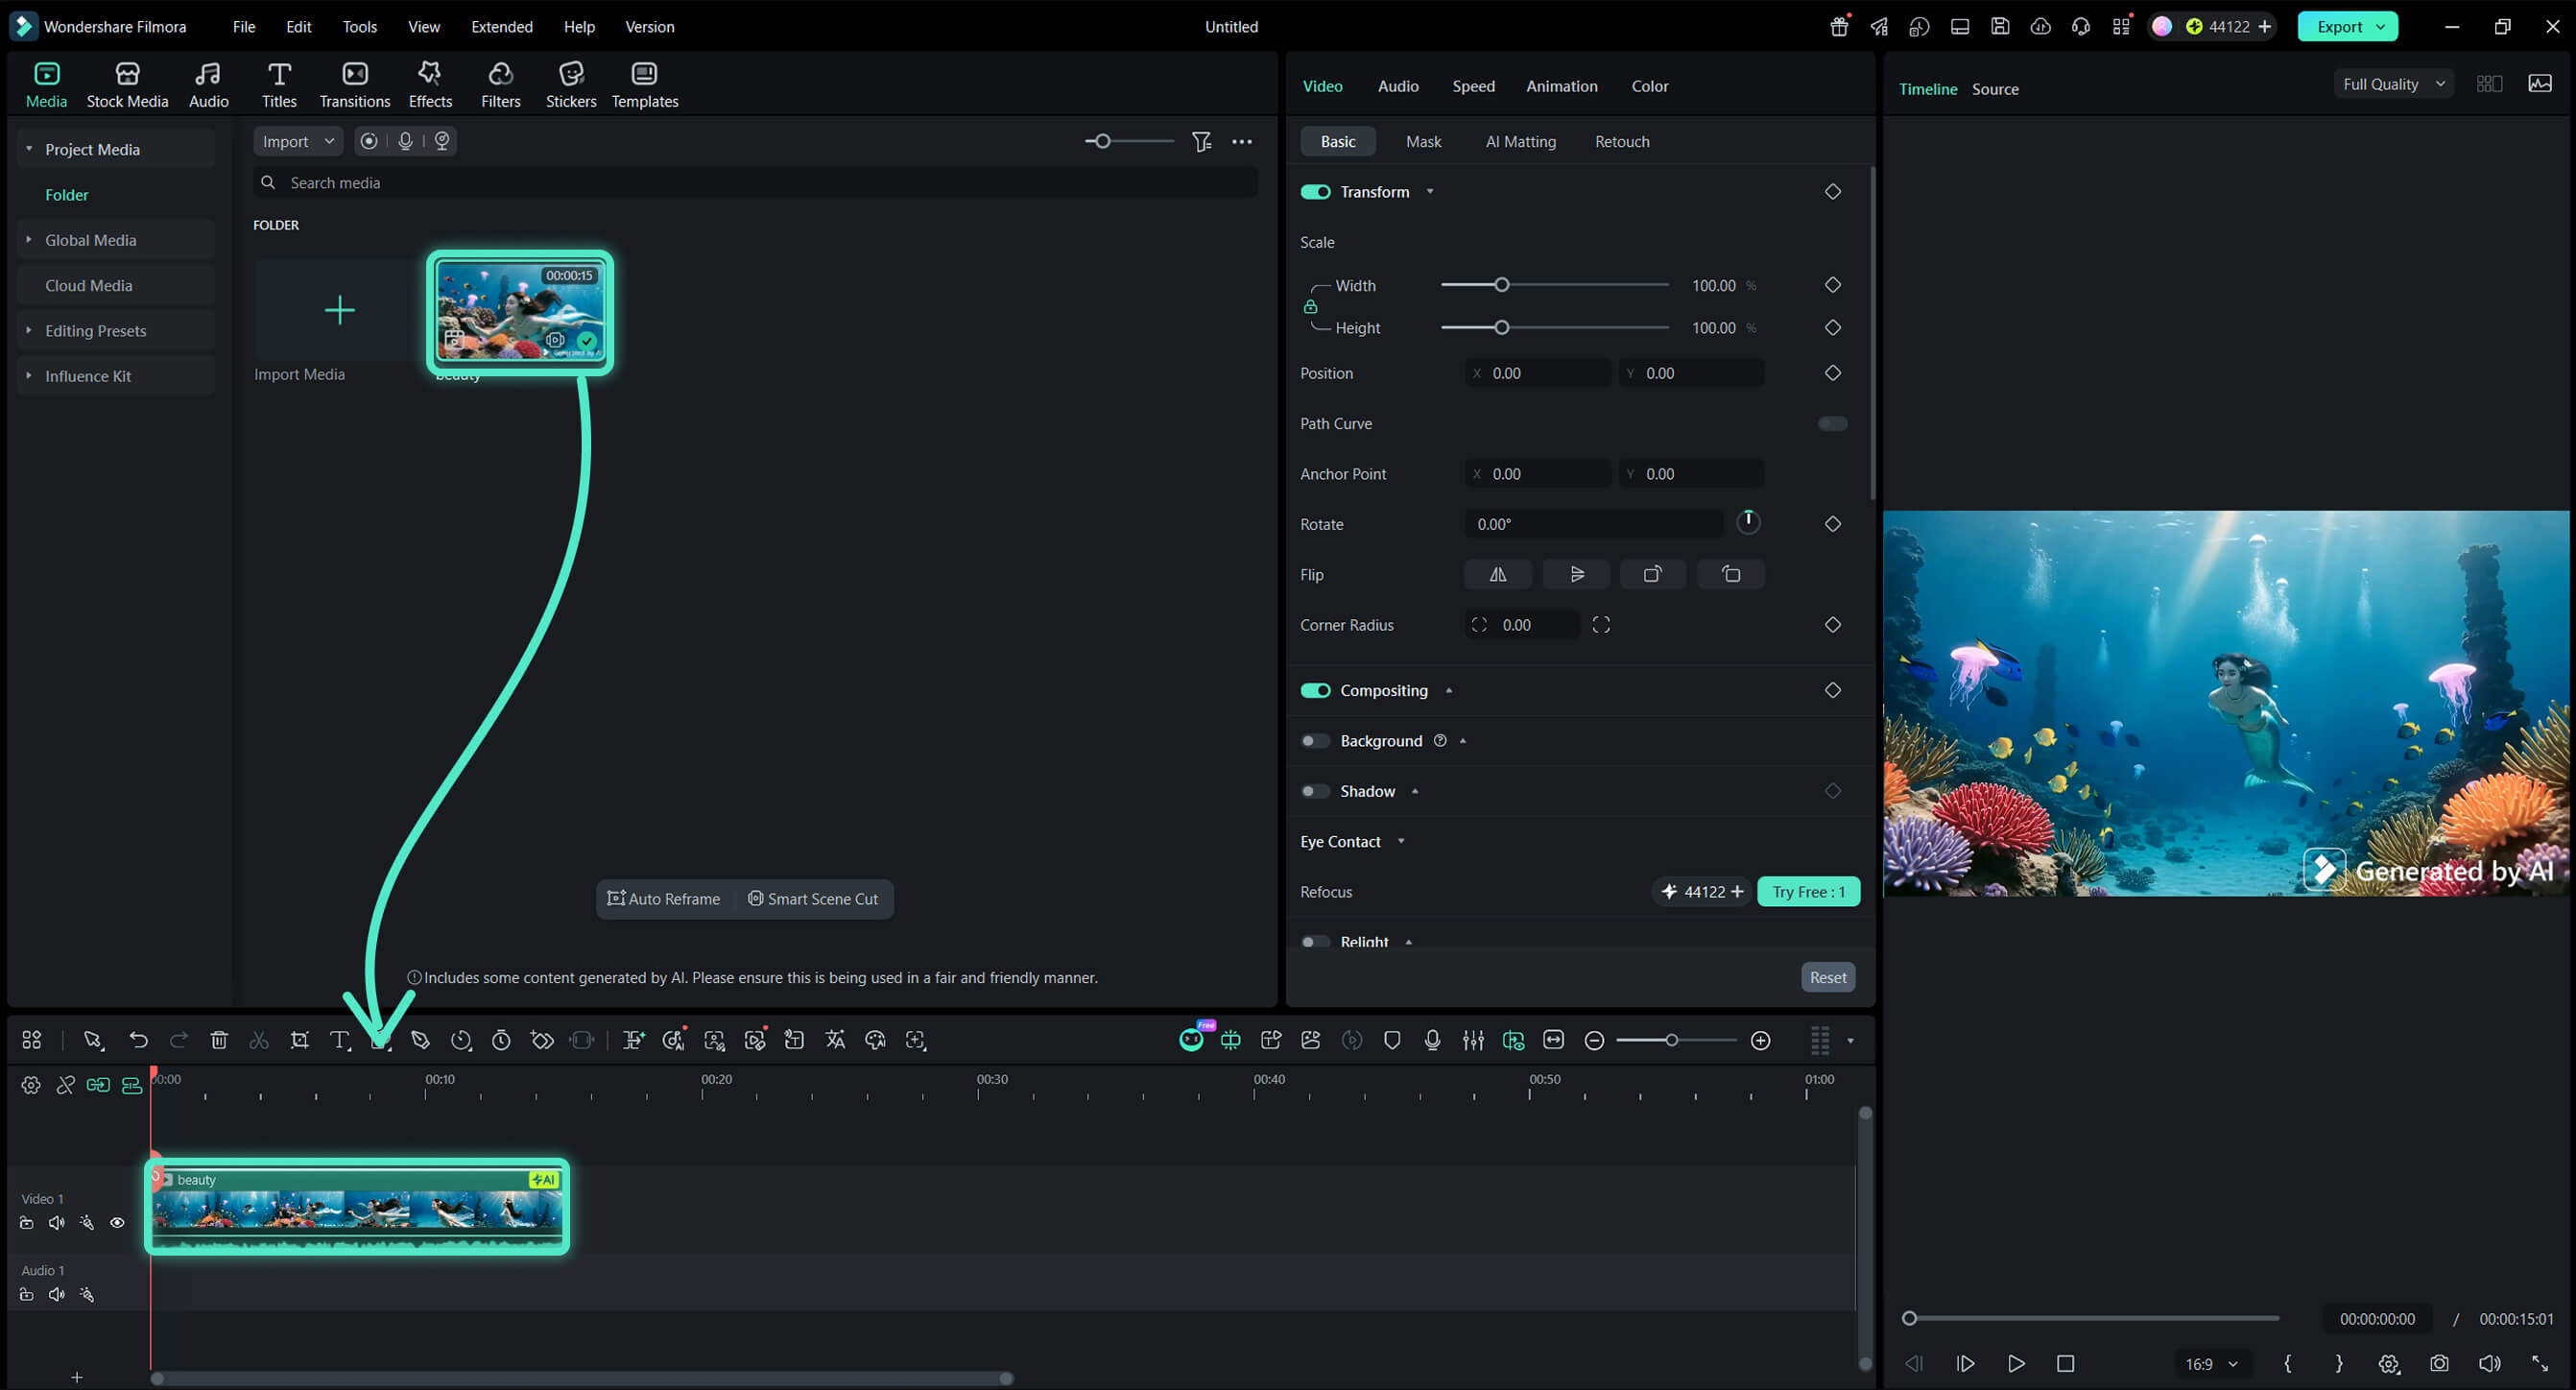Image resolution: width=2576 pixels, height=1390 pixels.
Task: Toggle the Compositing switch
Action: click(1315, 690)
